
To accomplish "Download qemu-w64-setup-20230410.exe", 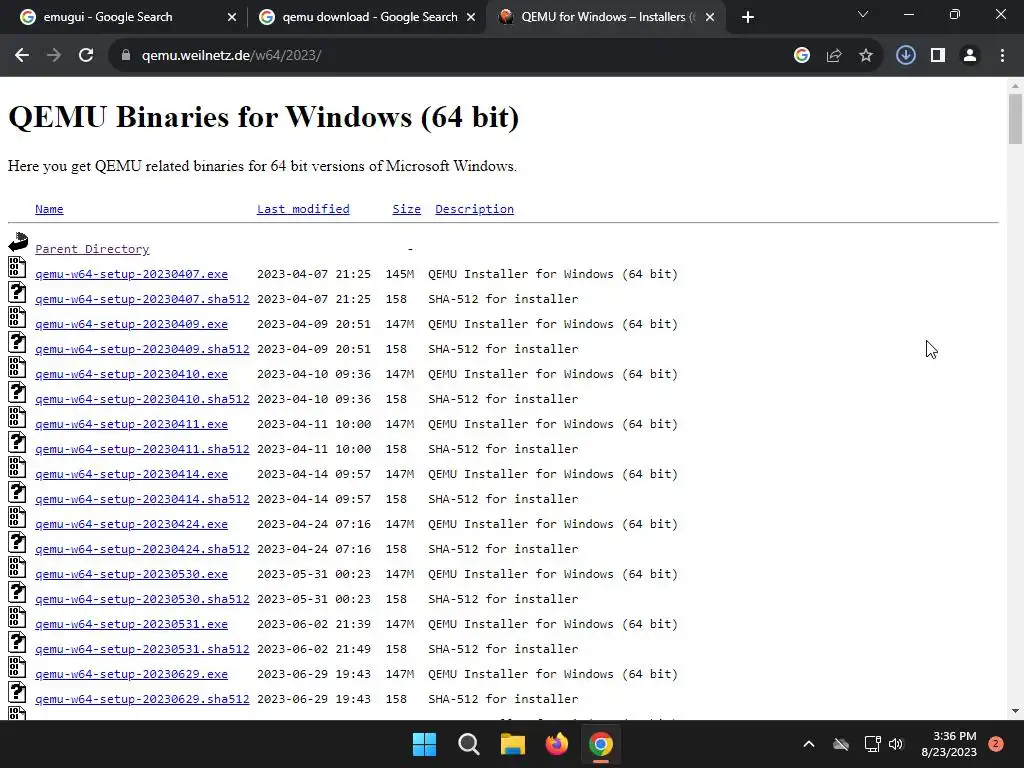I will click(131, 374).
